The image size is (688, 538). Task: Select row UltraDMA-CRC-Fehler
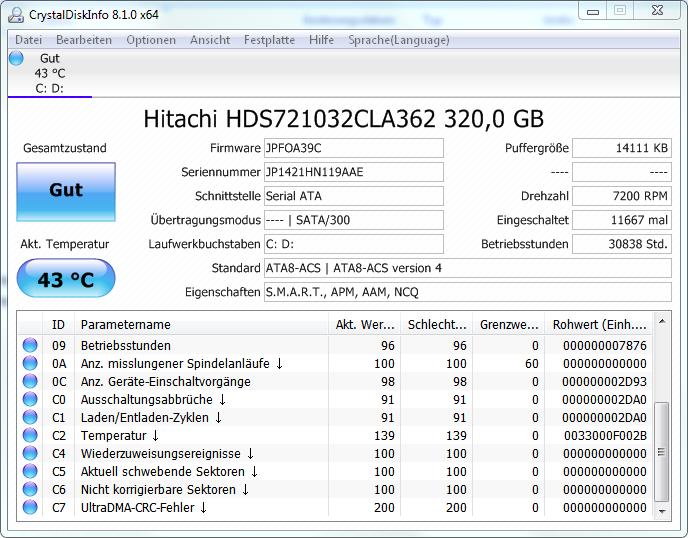click(335, 507)
